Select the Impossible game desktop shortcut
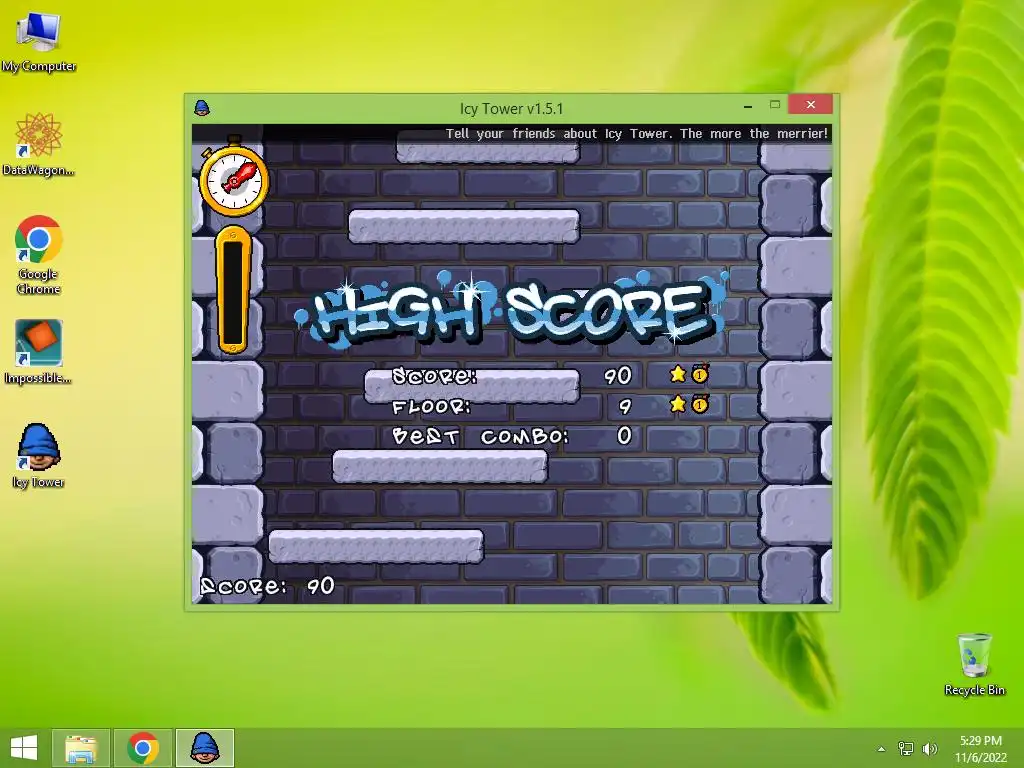Viewport: 1024px width, 768px height. tap(39, 352)
